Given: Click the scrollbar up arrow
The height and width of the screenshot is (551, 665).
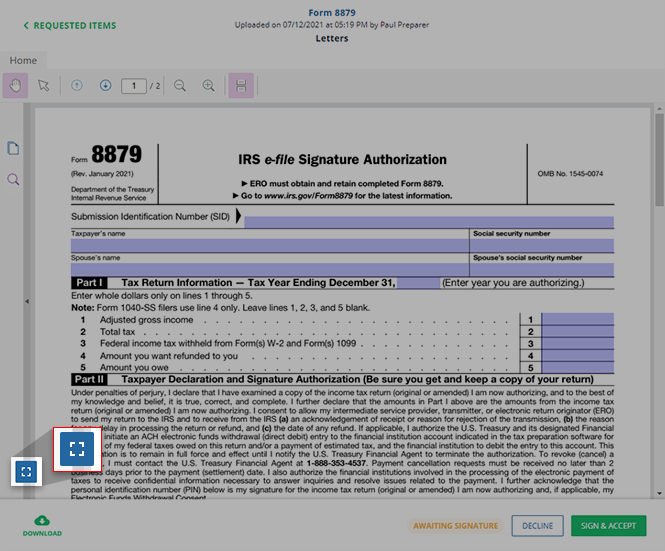Looking at the screenshot, I should coord(659,109).
